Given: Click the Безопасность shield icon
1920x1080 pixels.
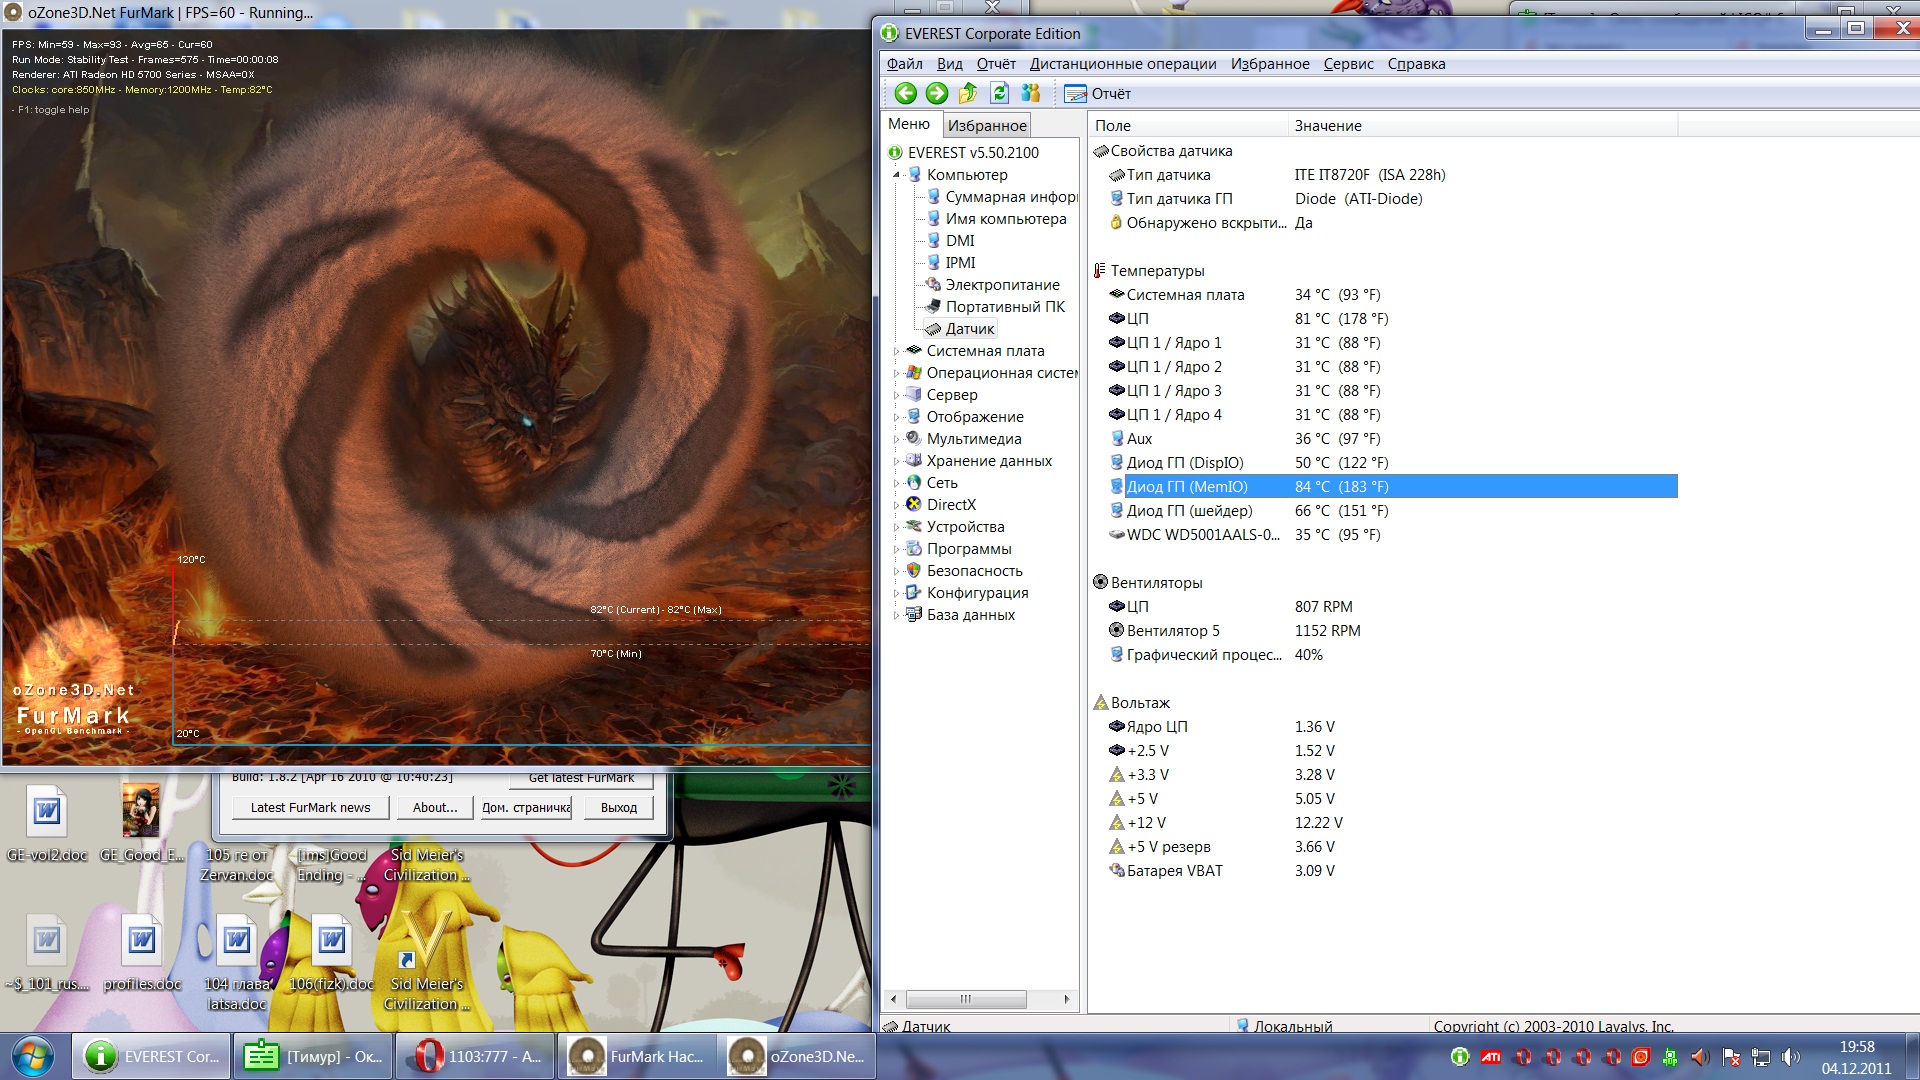Looking at the screenshot, I should coord(913,570).
